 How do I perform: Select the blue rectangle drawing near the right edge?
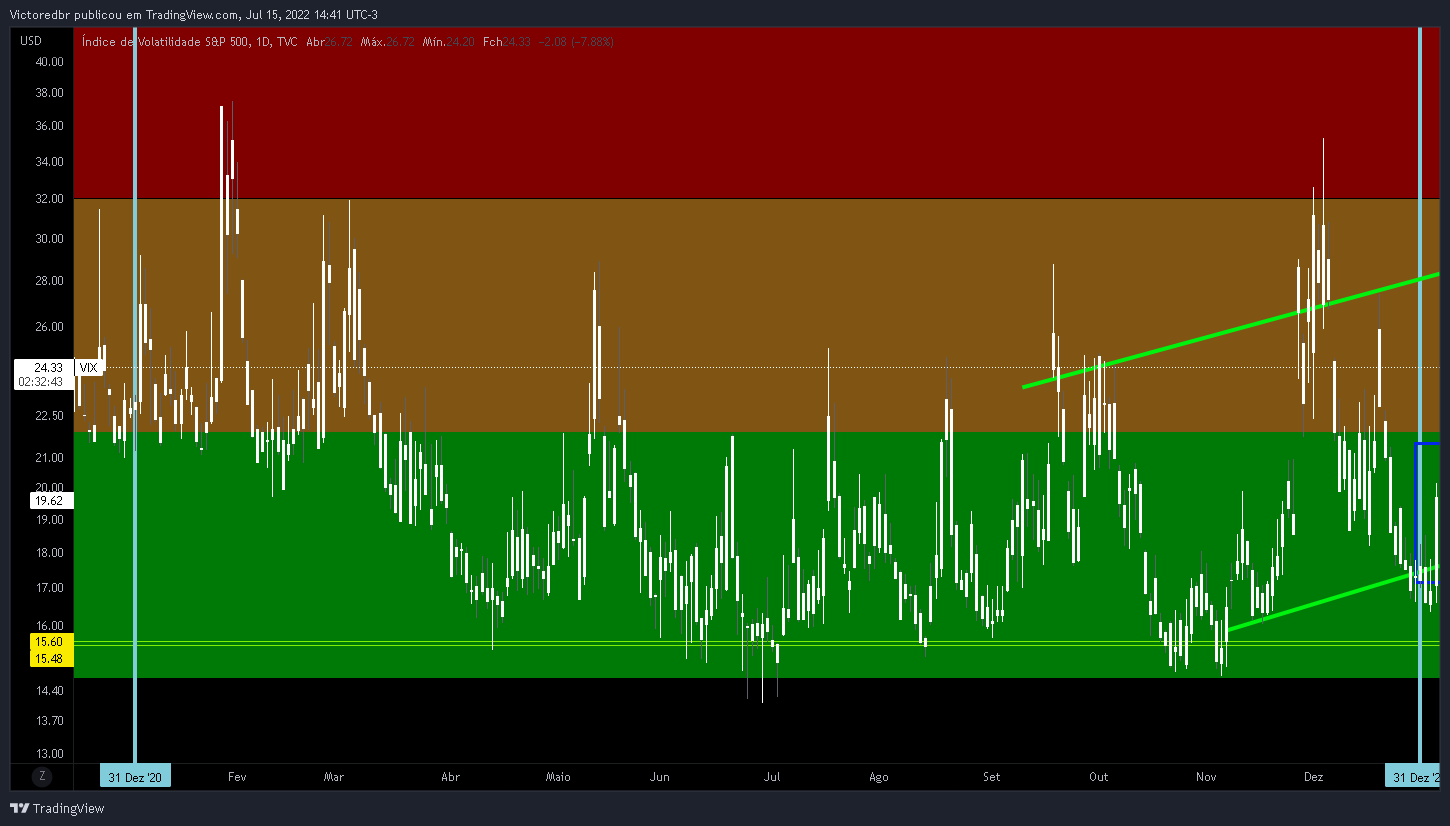(x=1427, y=512)
